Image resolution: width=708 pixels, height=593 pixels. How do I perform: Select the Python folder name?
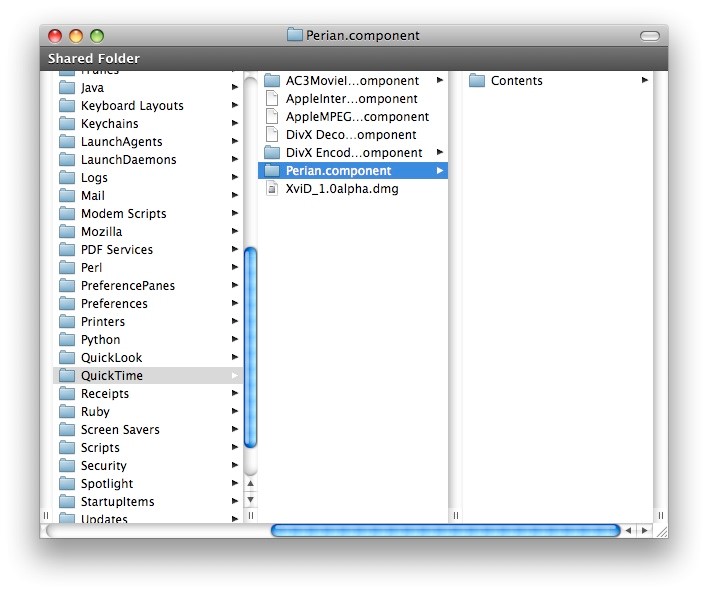[x=100, y=340]
